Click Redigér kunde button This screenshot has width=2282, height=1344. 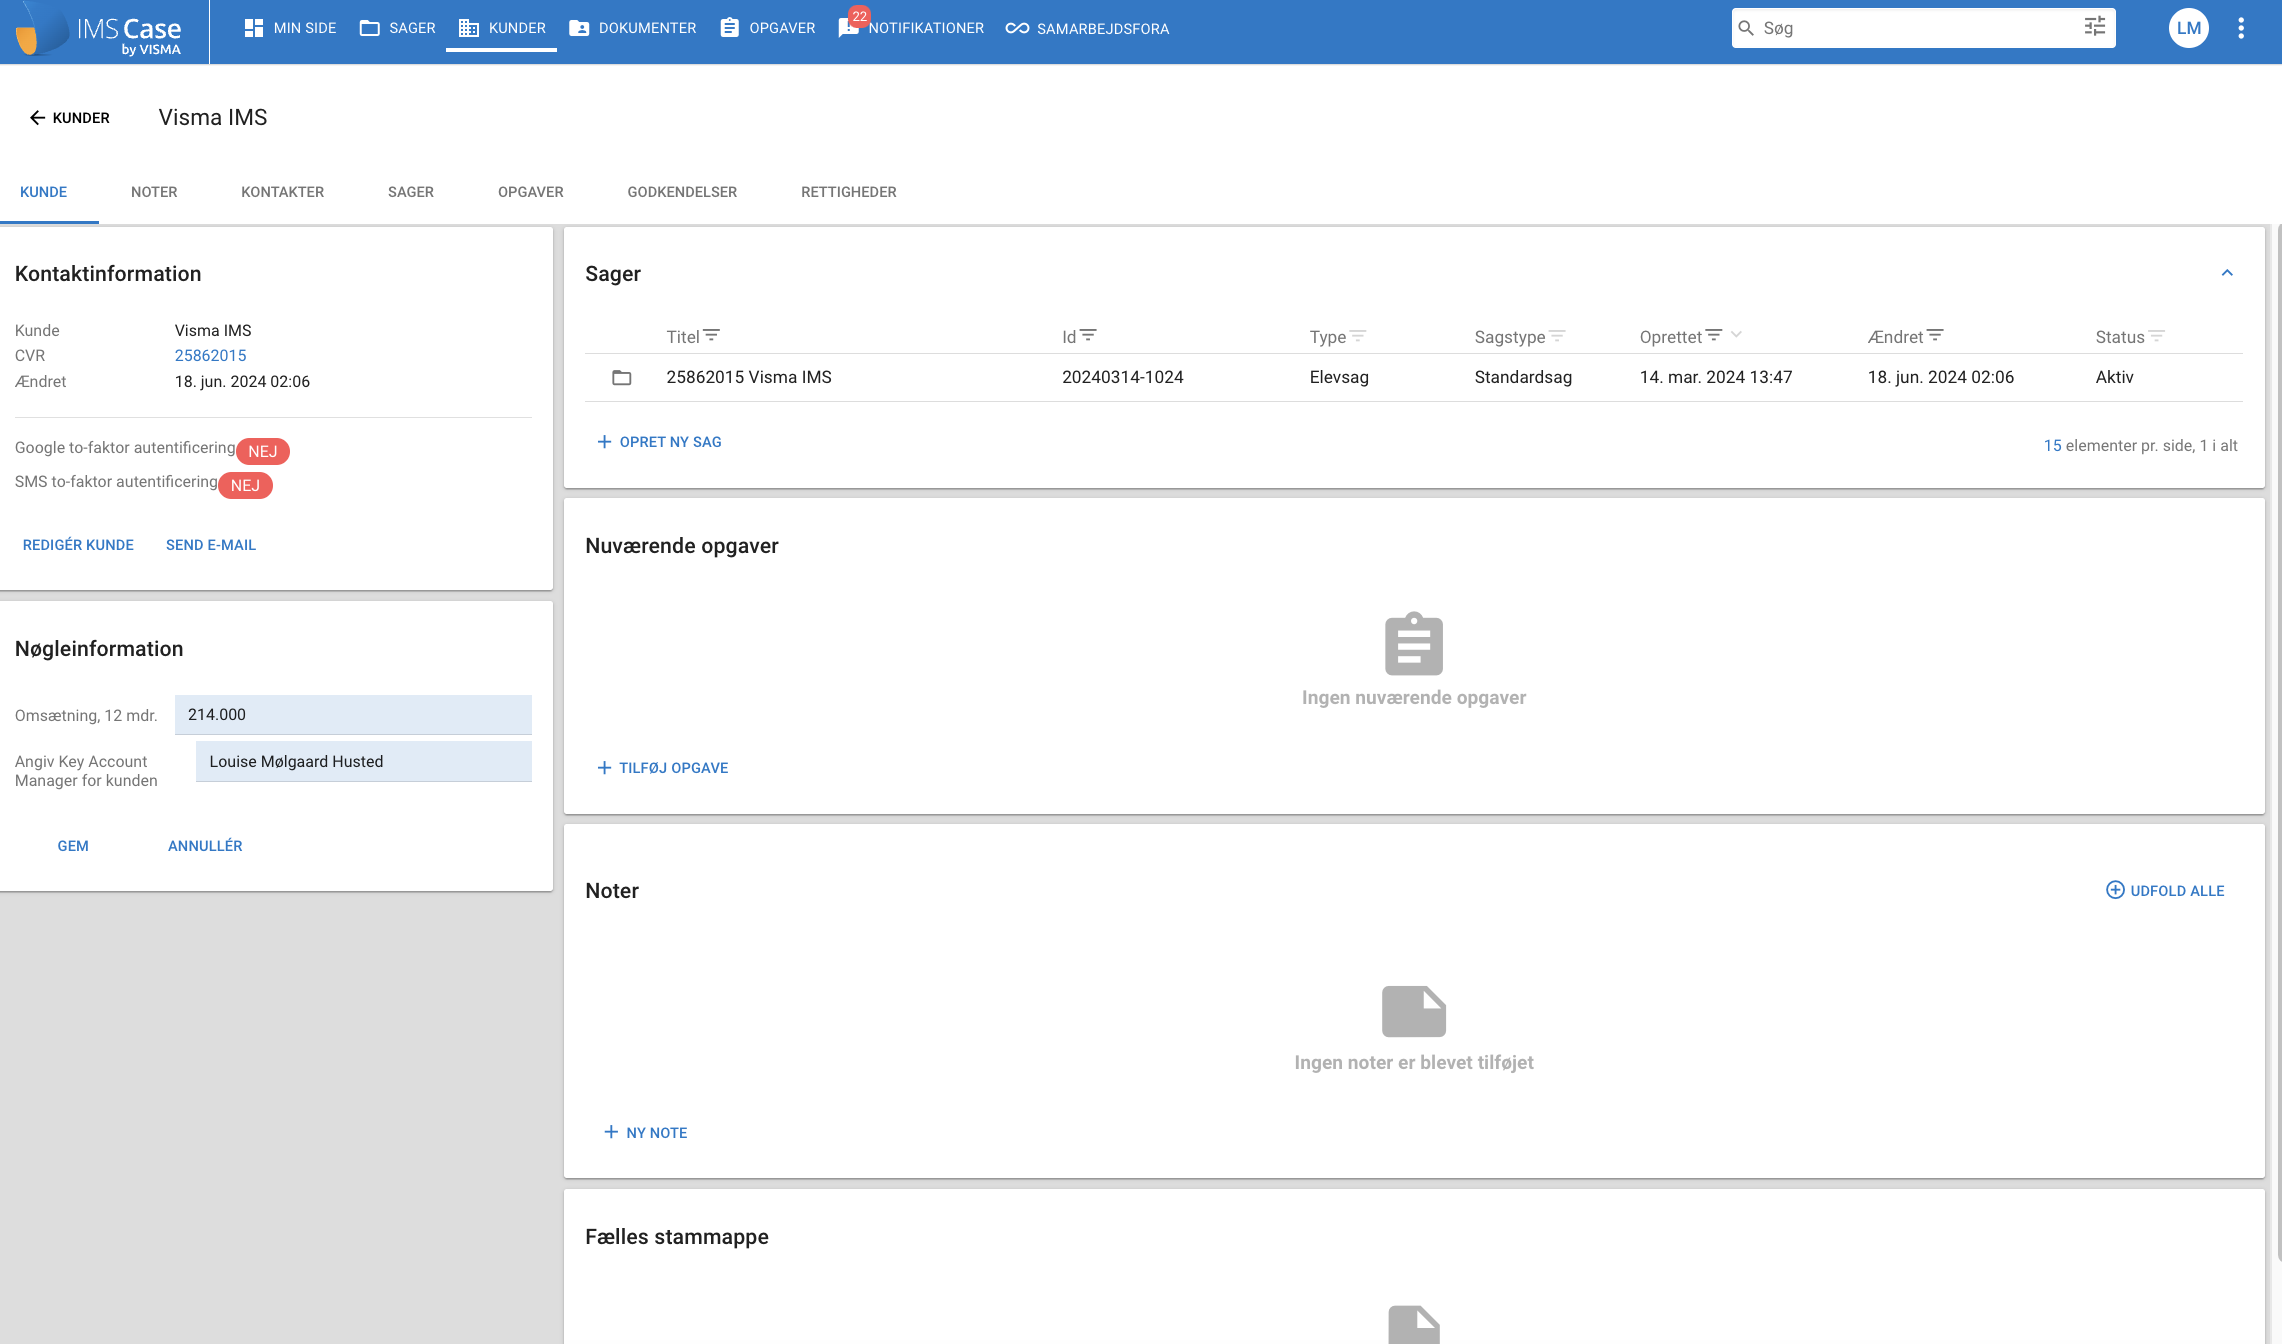pyautogui.click(x=78, y=545)
